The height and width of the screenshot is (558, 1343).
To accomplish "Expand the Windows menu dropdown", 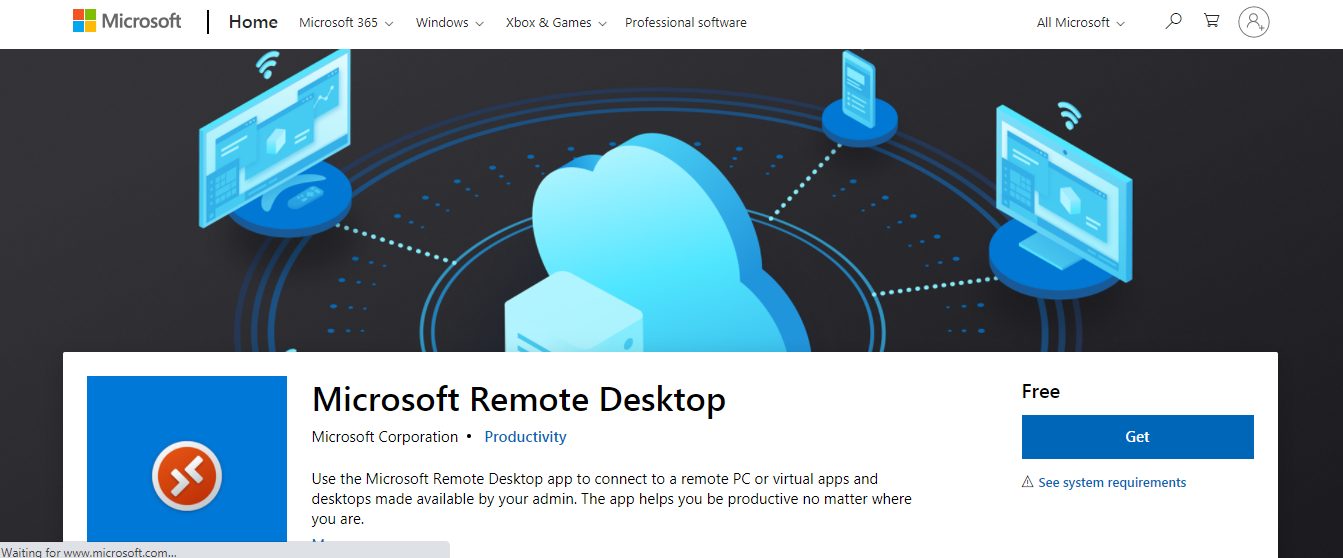I will coord(450,22).
